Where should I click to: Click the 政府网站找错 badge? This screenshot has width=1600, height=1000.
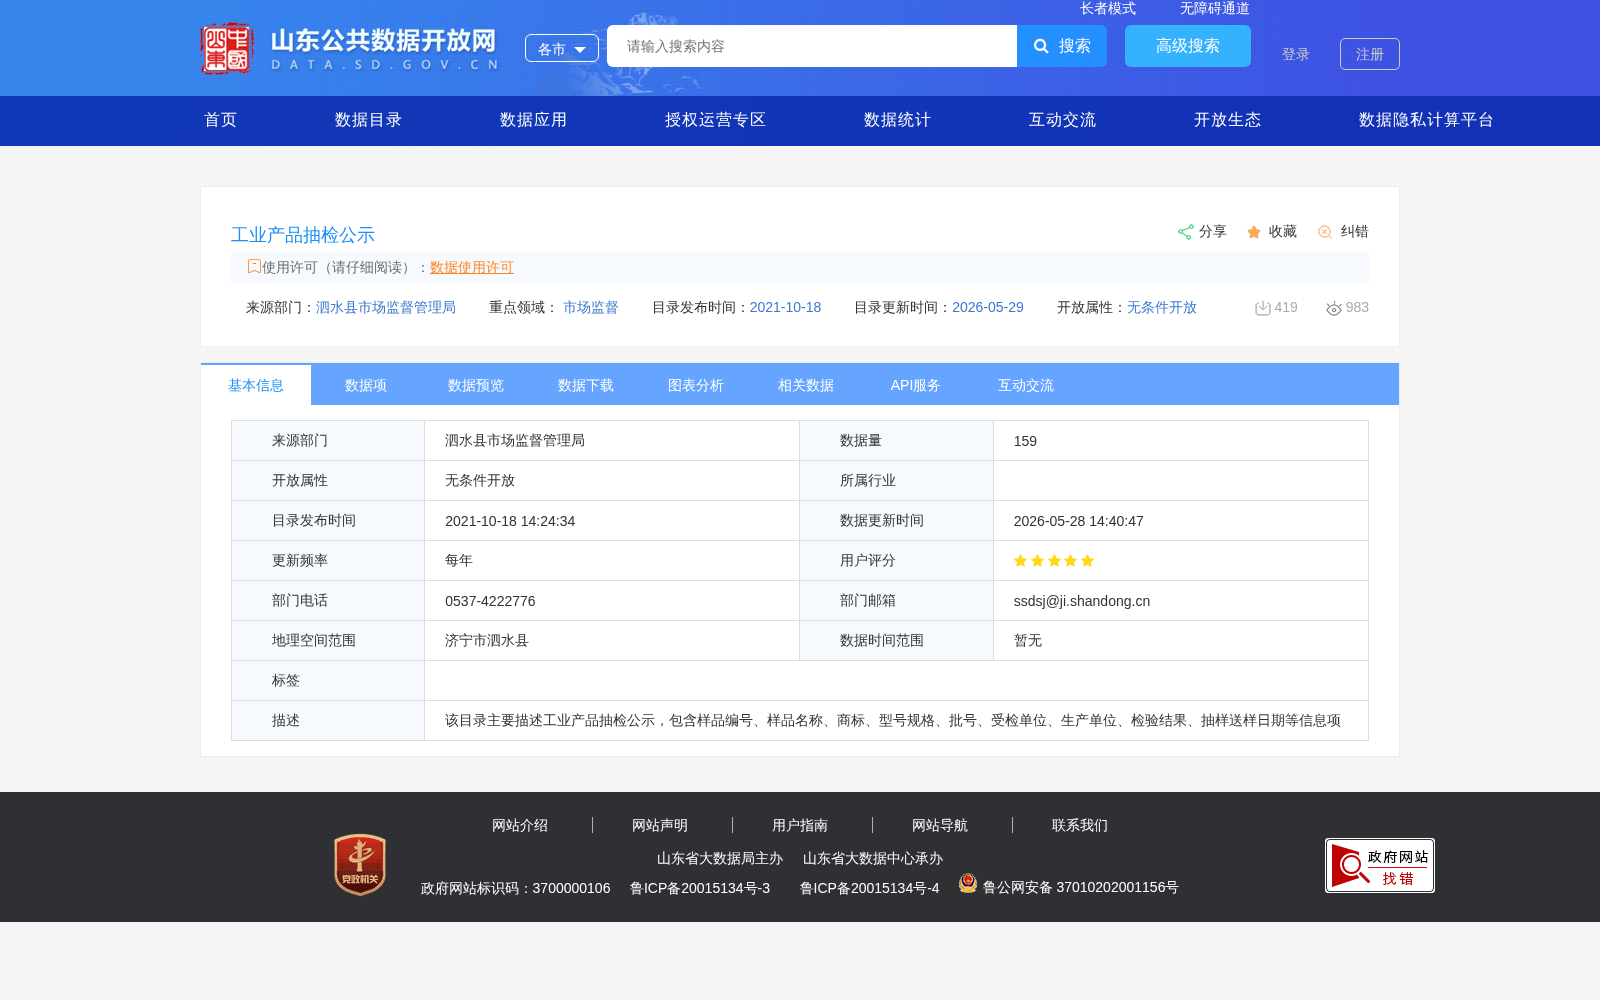1380,865
